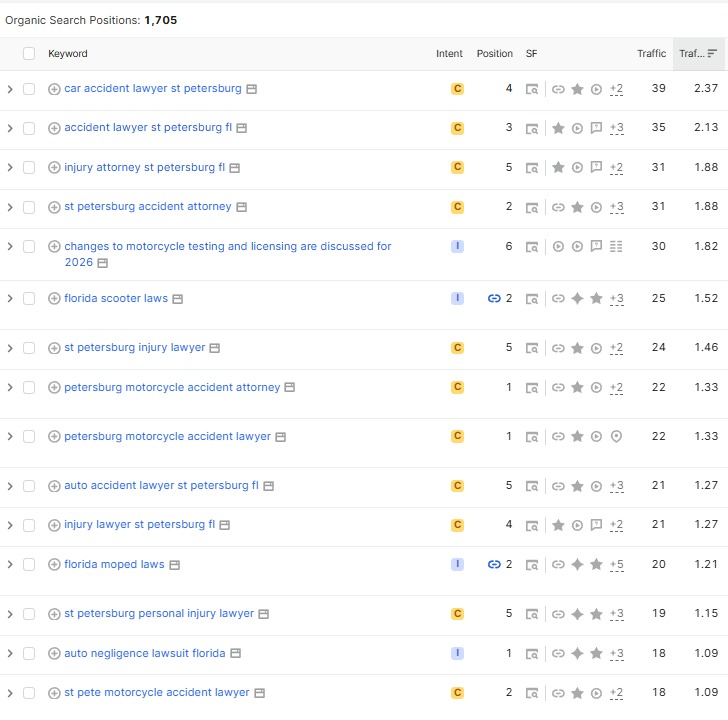Expand the 'injury lawyer st petersburg fl' row
728x720 pixels.
[x=10, y=525]
